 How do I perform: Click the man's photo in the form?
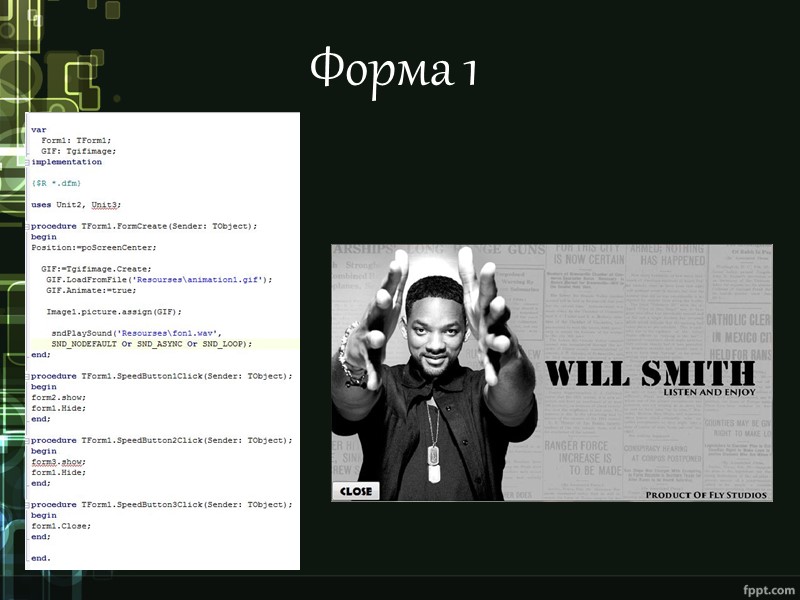(434, 375)
